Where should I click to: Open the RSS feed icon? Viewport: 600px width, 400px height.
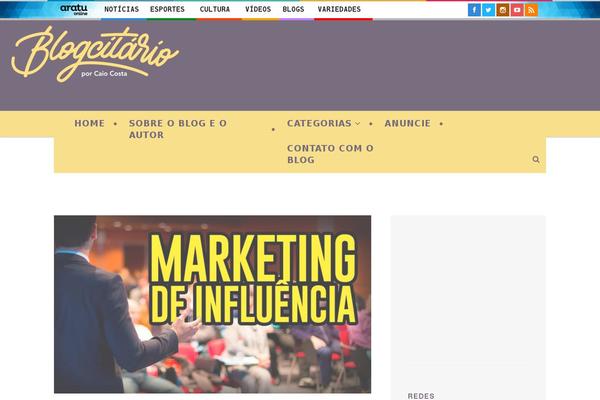coord(532,10)
